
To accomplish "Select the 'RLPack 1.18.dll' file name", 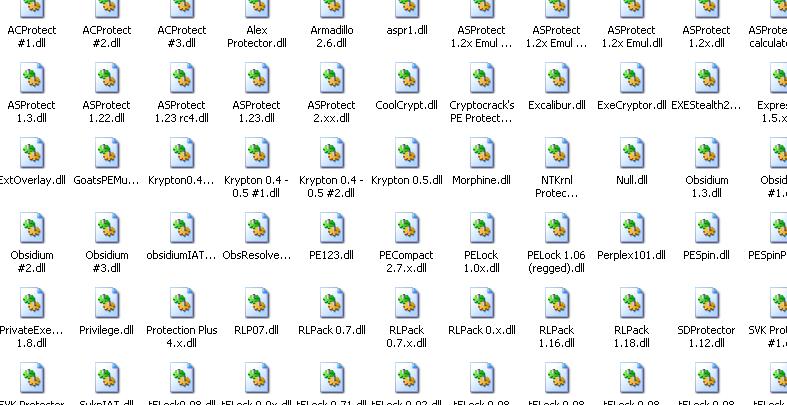I will click(632, 337).
